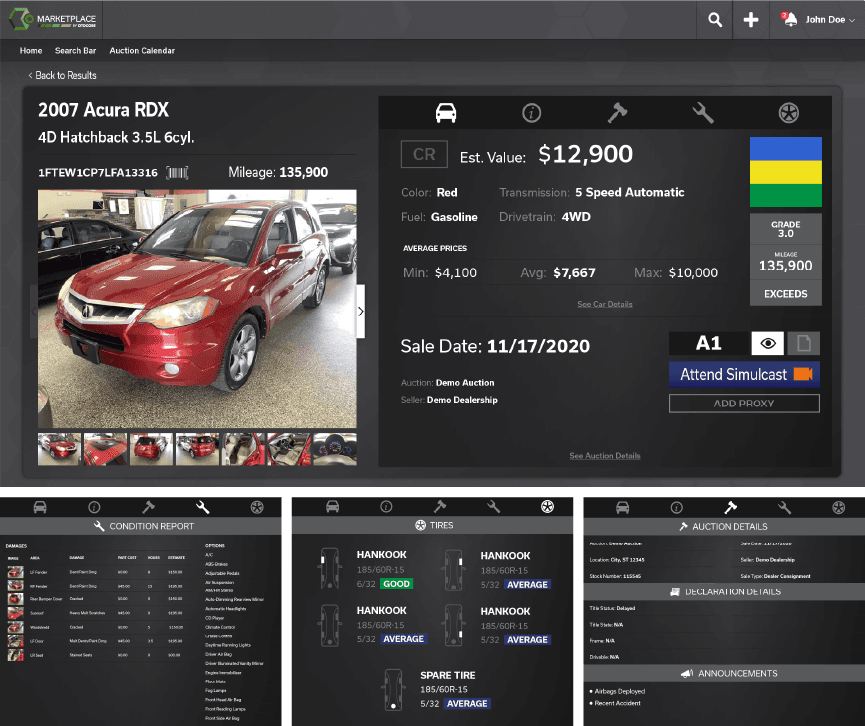Viewport: 865px width, 726px height.
Task: Click wheel icon in Auction Details panel
Action: 839,508
